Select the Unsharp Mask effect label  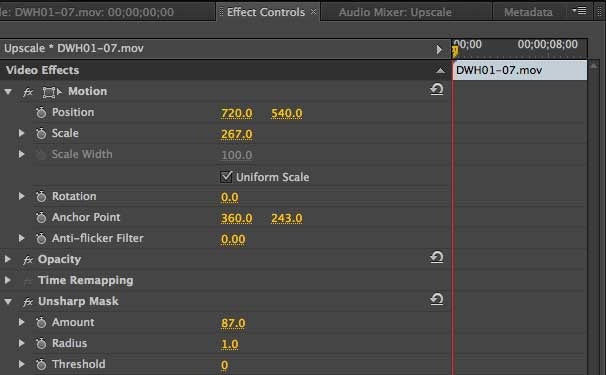[78, 301]
